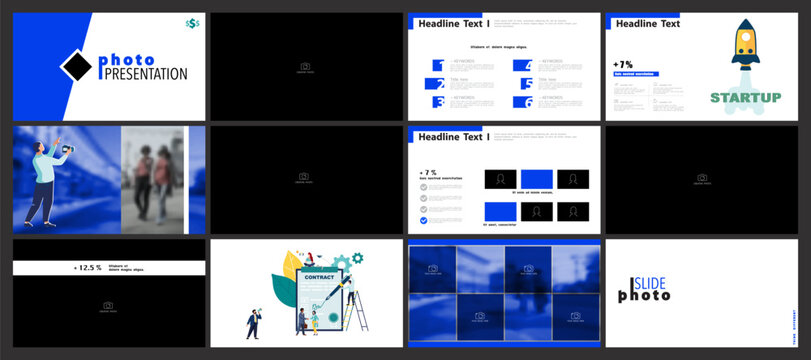The image size is (811, 360).
Task: Select the yellow leaf on the contract illustration
Action: pos(292,265)
